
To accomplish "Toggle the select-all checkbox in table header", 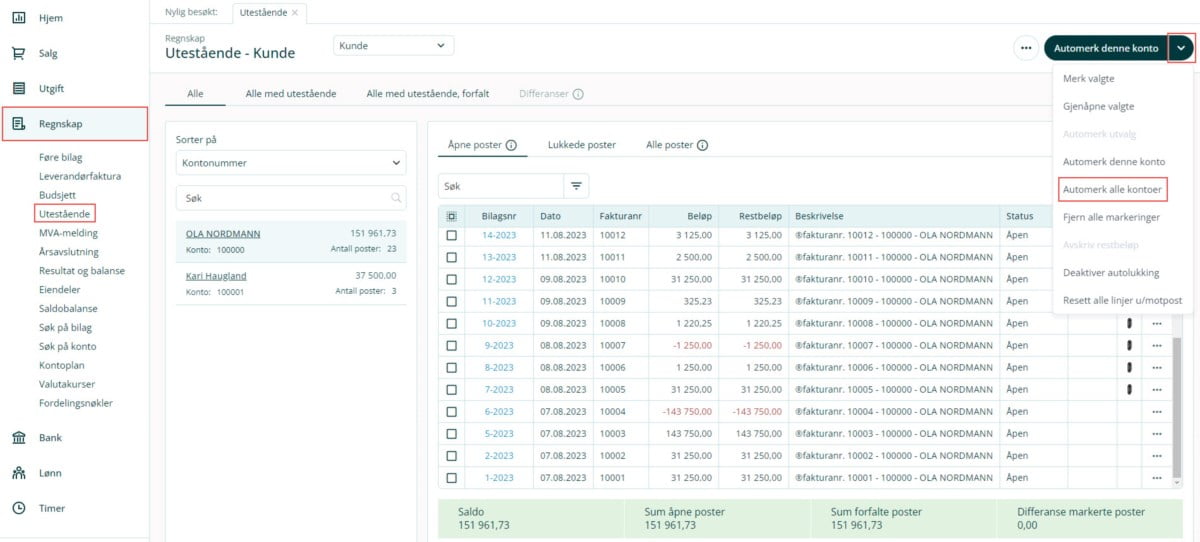I will click(452, 216).
